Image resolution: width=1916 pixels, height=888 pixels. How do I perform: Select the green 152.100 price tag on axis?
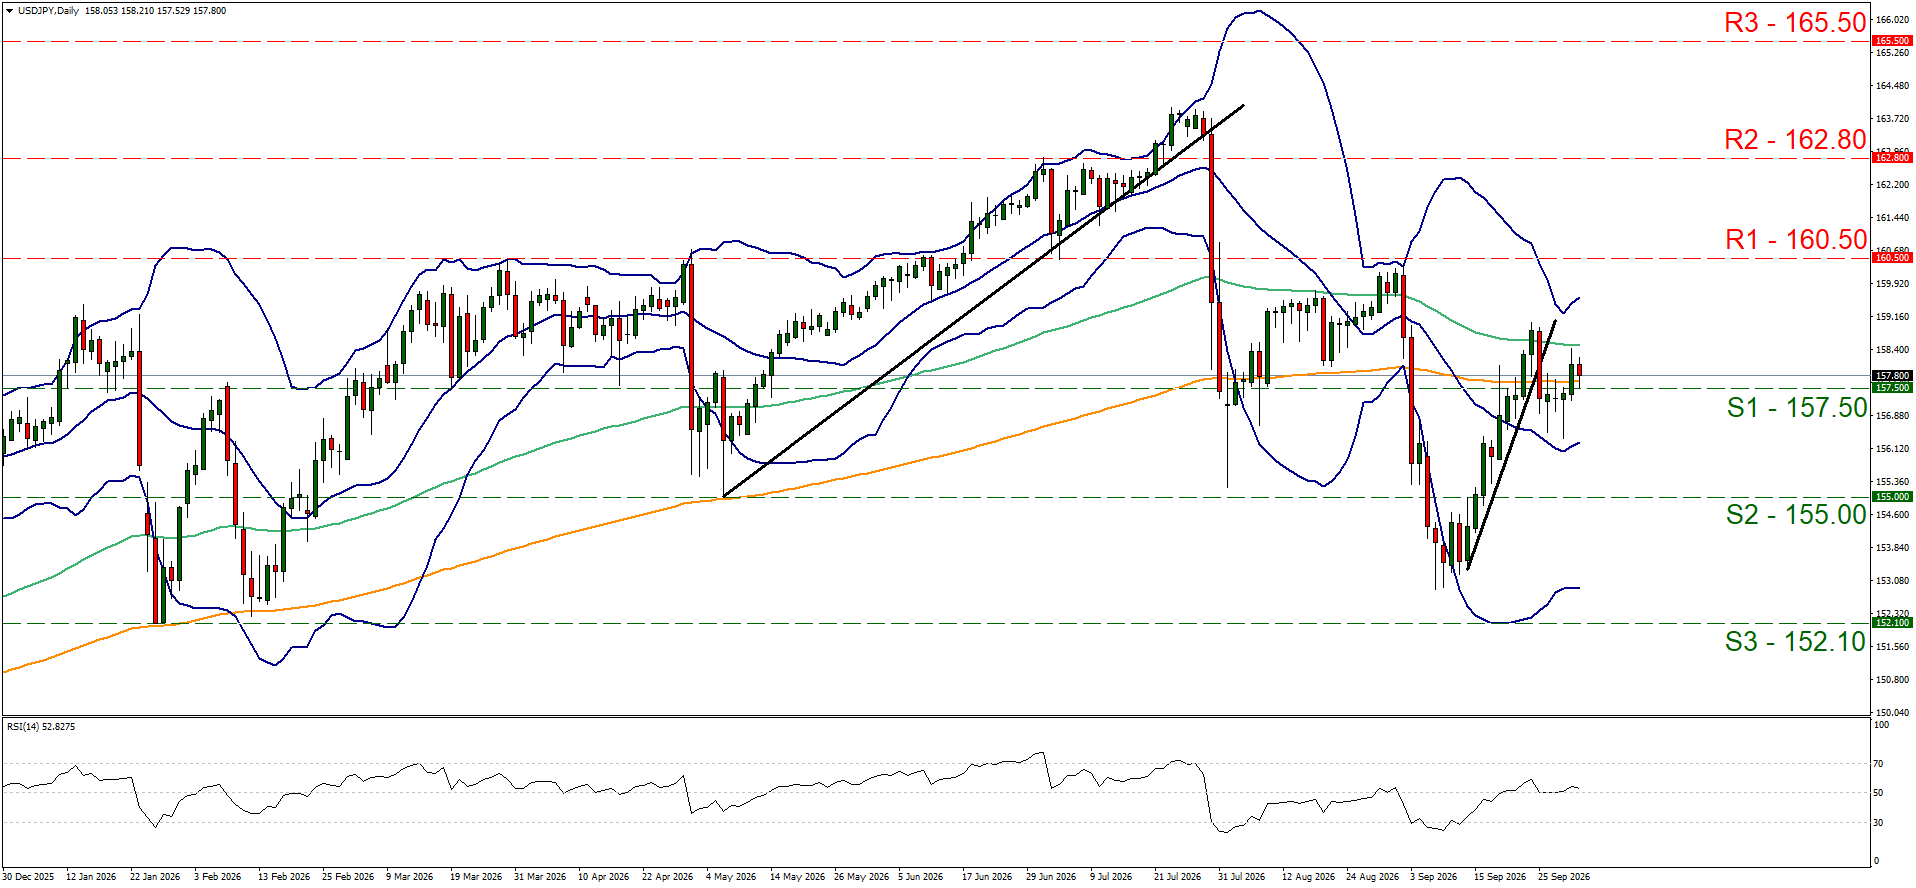[1892, 622]
